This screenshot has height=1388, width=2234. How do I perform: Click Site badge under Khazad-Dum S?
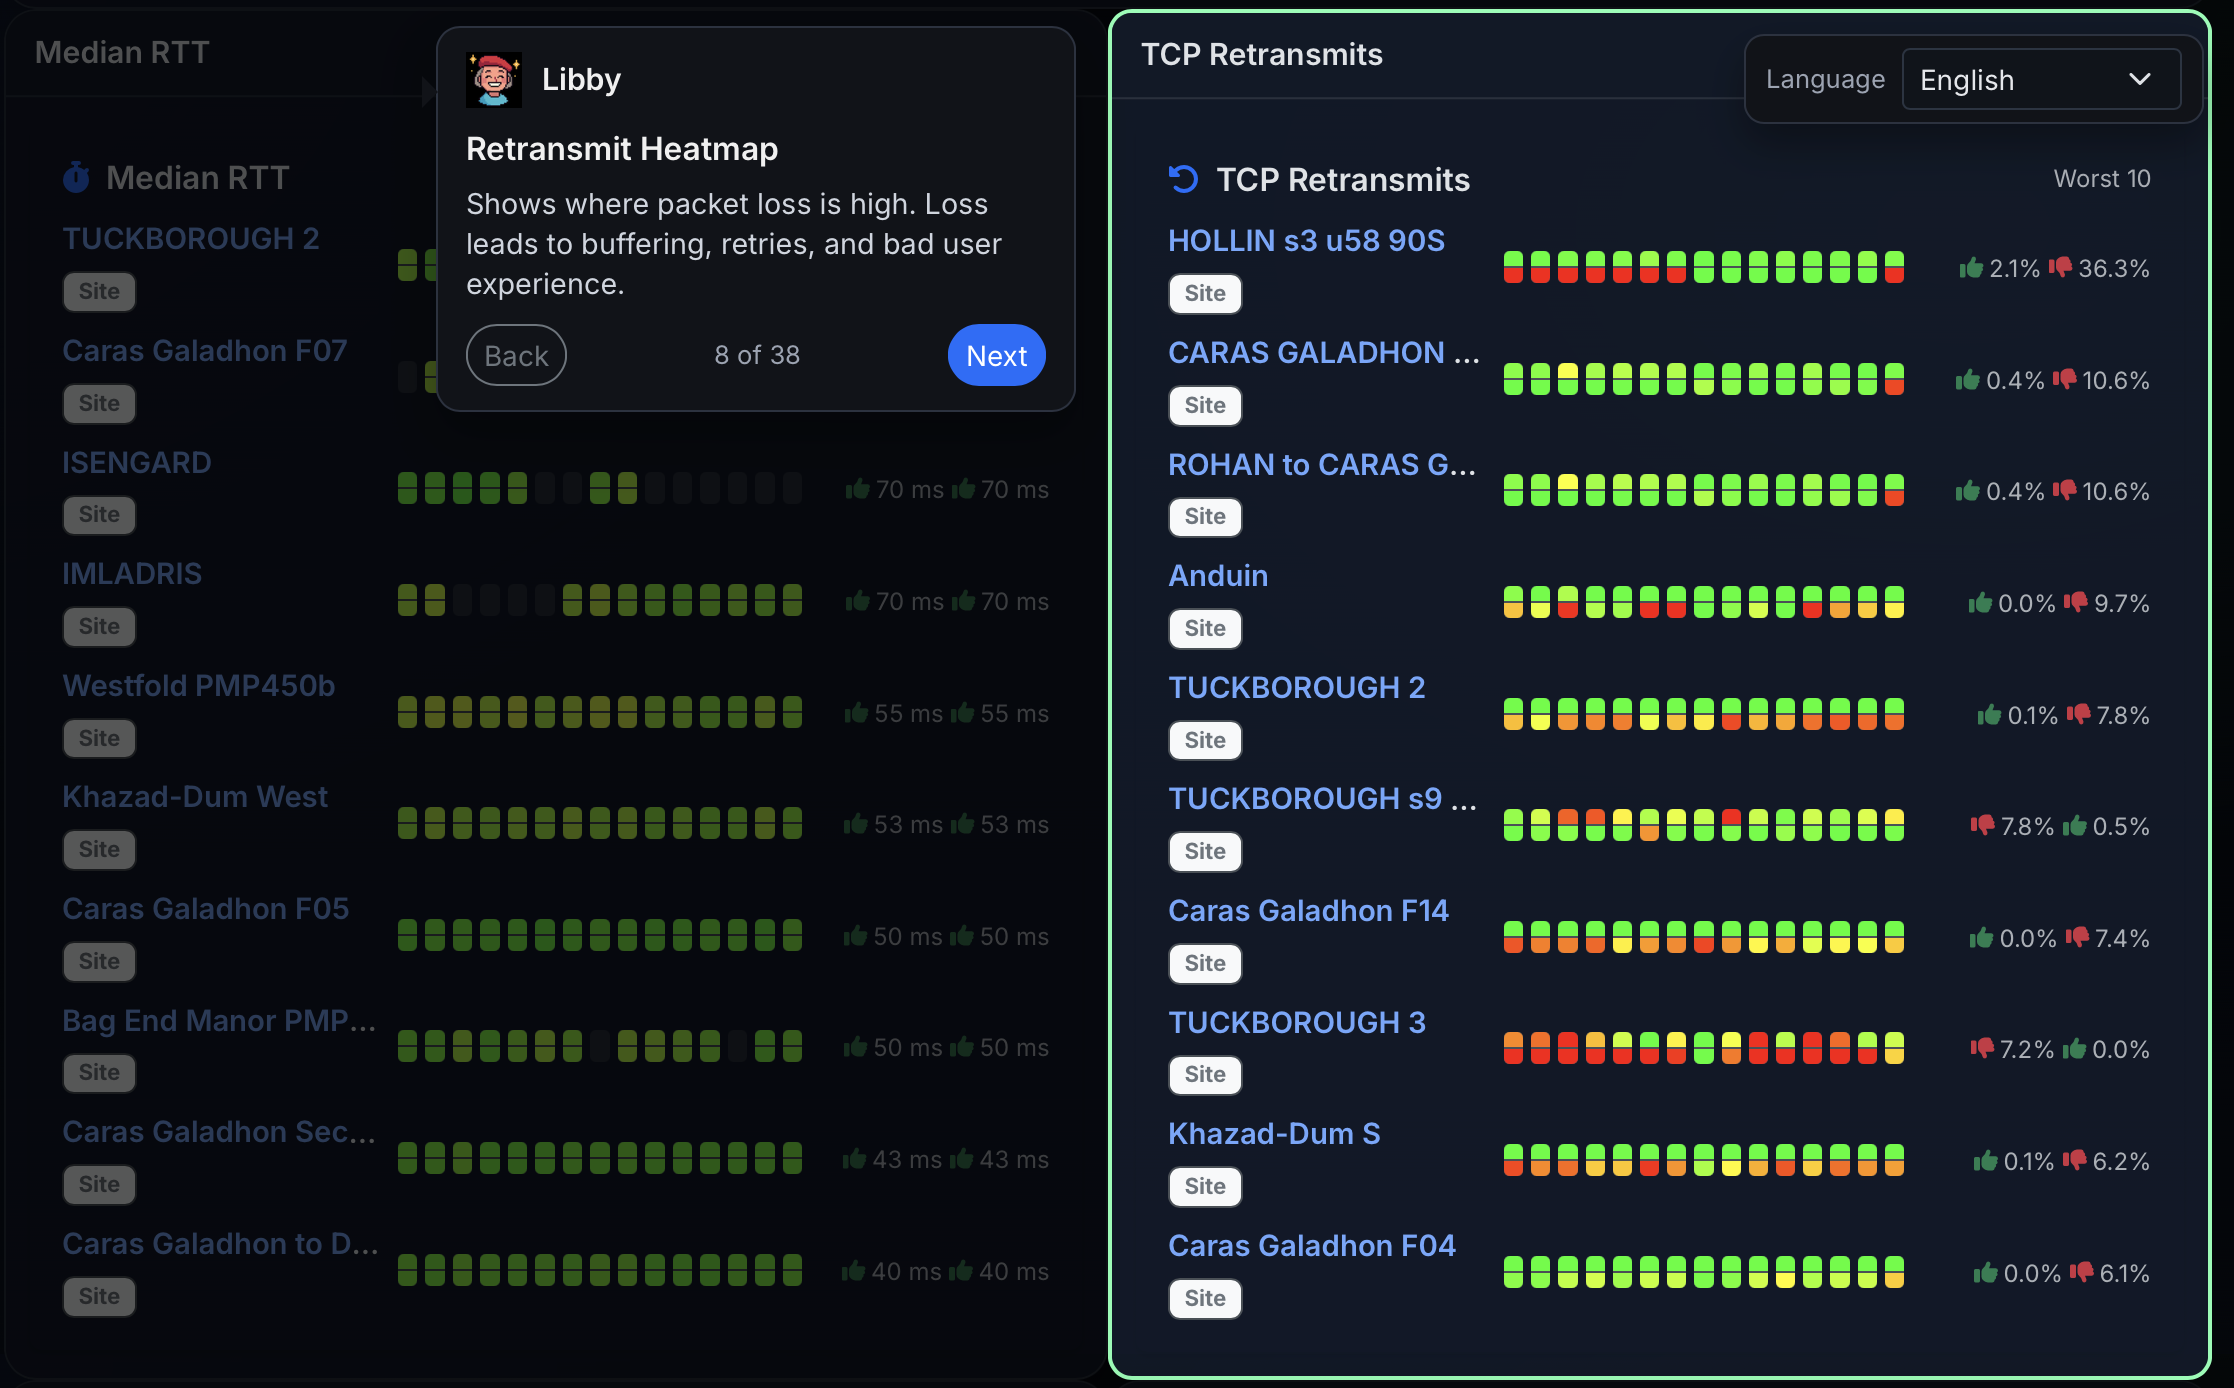click(1205, 1186)
